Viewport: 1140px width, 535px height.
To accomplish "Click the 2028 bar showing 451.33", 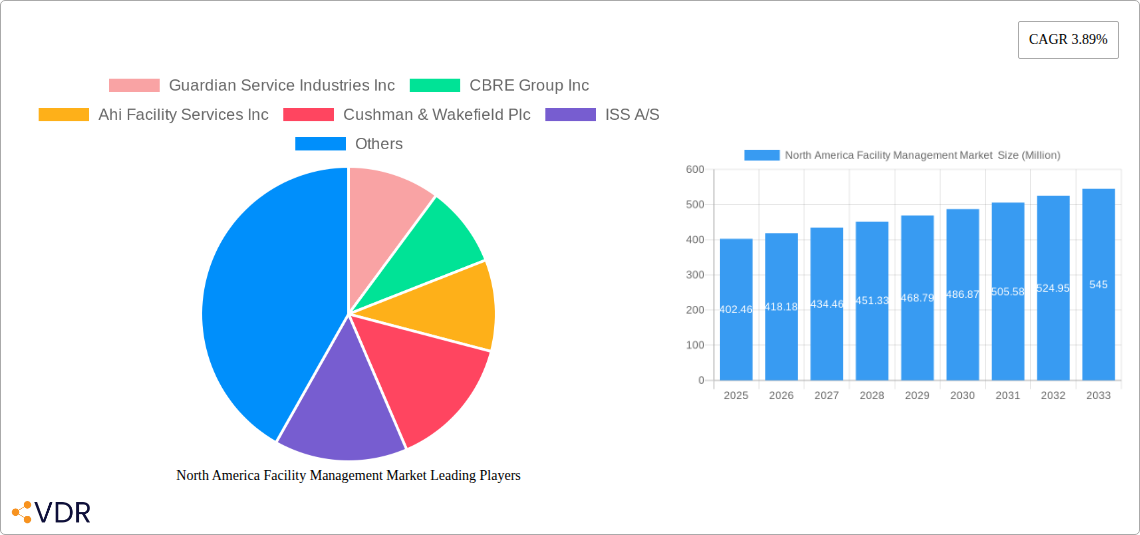I will point(872,301).
